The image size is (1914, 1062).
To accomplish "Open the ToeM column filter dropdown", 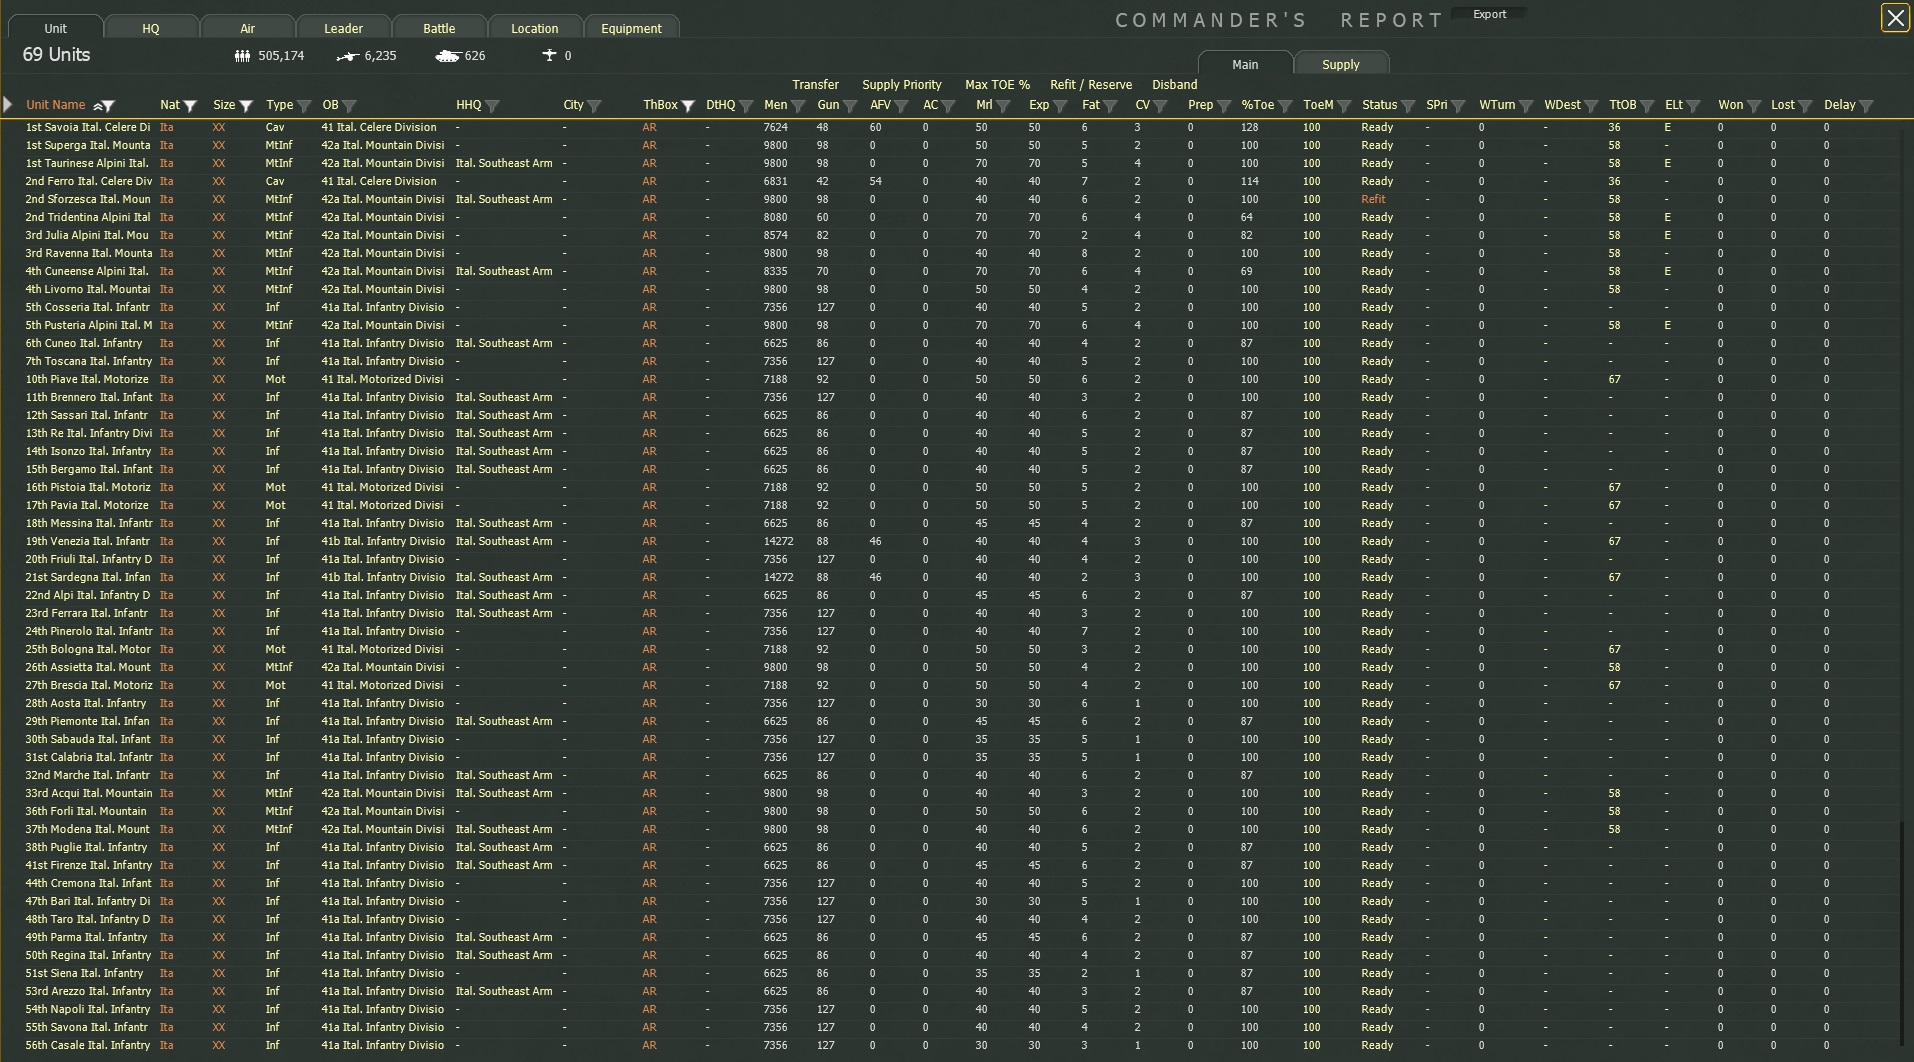I will pyautogui.click(x=1344, y=106).
